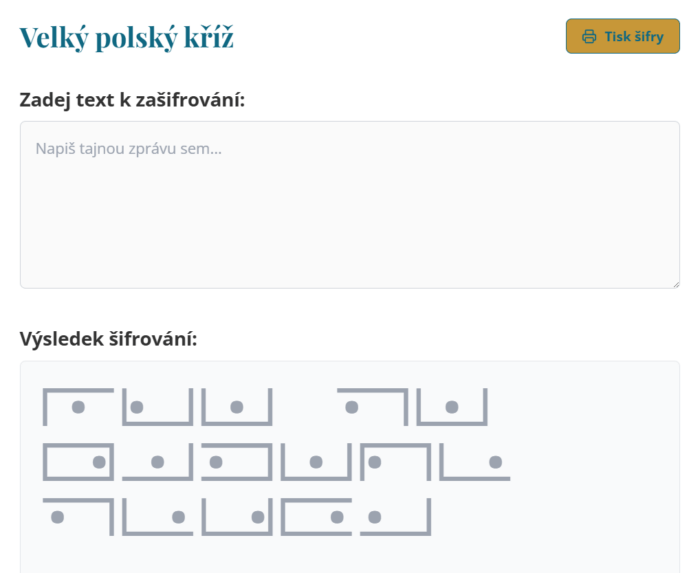Click the printer icon inside Tisk šifry
The width and height of the screenshot is (700, 573).
pyautogui.click(x=589, y=37)
